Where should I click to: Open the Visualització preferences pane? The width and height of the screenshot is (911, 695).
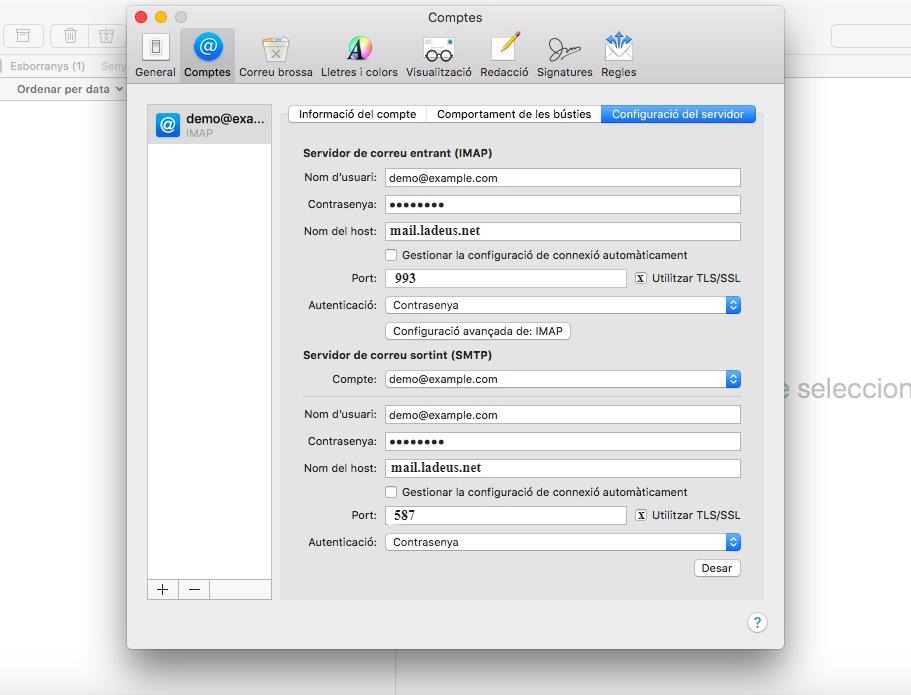[438, 54]
